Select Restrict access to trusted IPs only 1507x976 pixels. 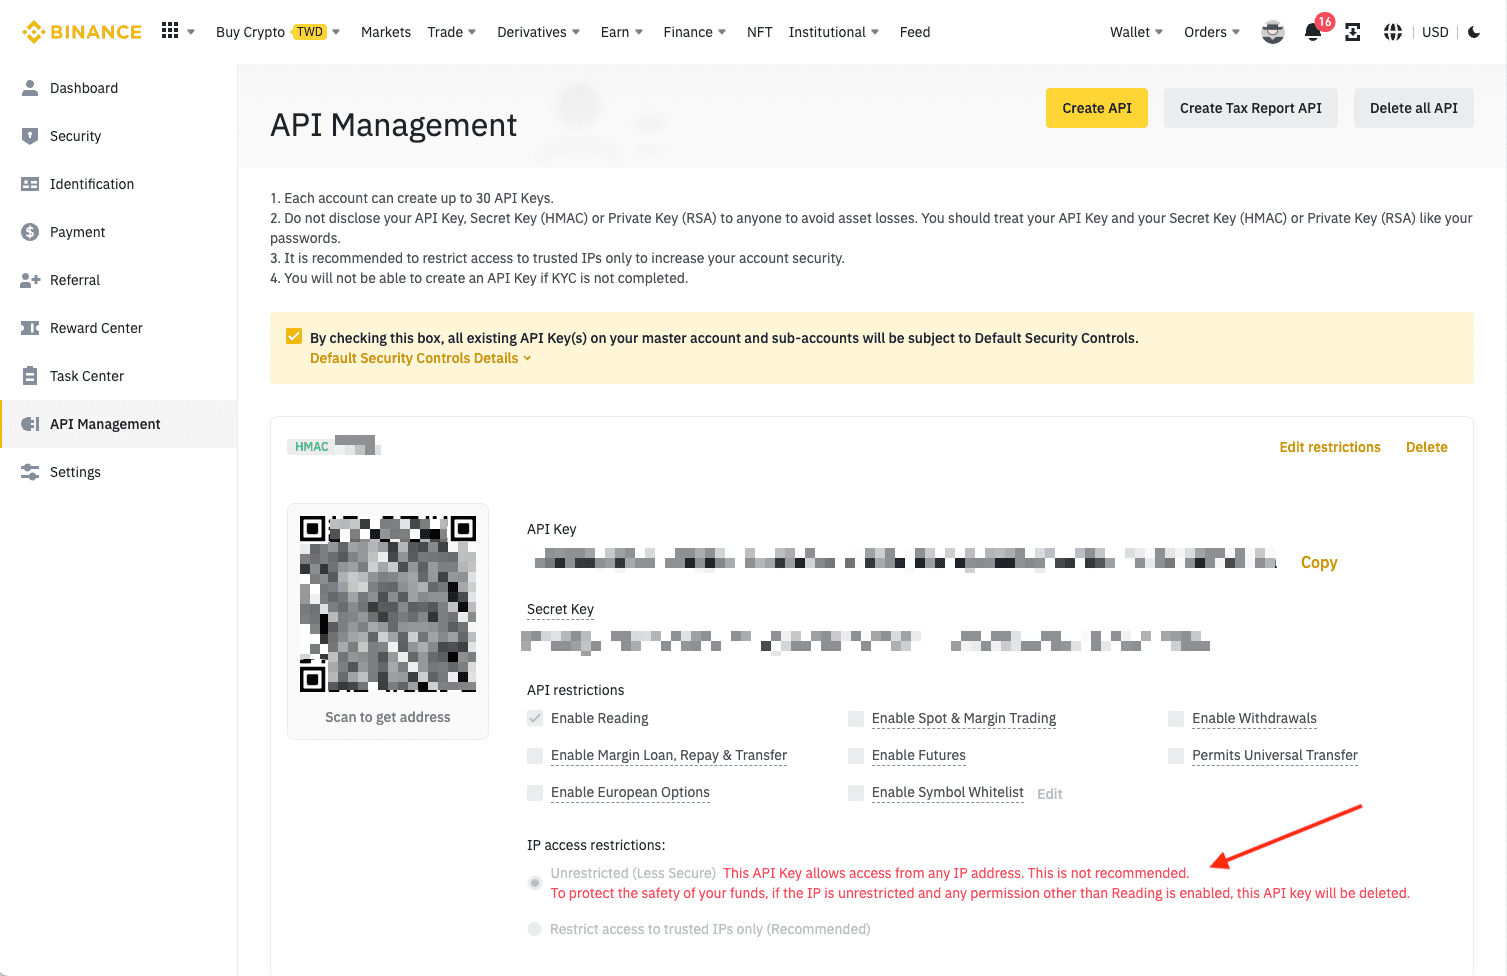535,929
